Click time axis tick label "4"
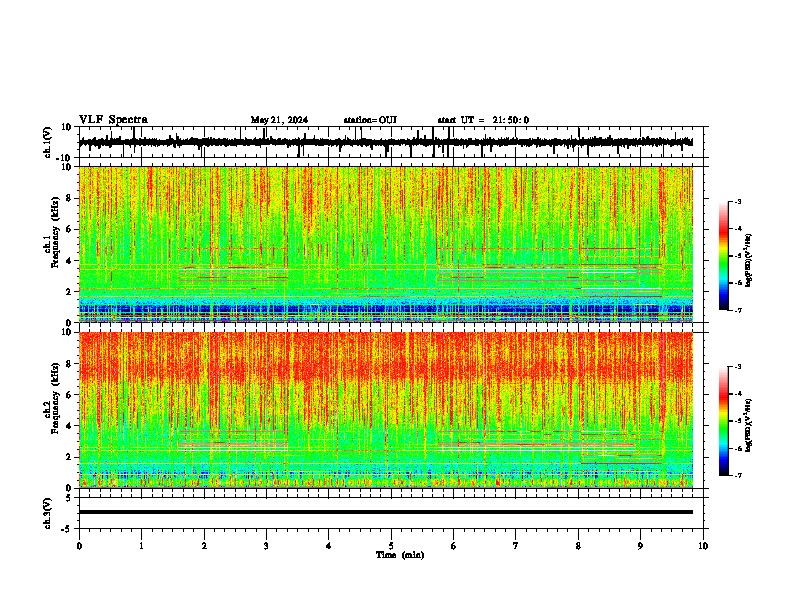The image size is (792, 612). click(x=329, y=546)
